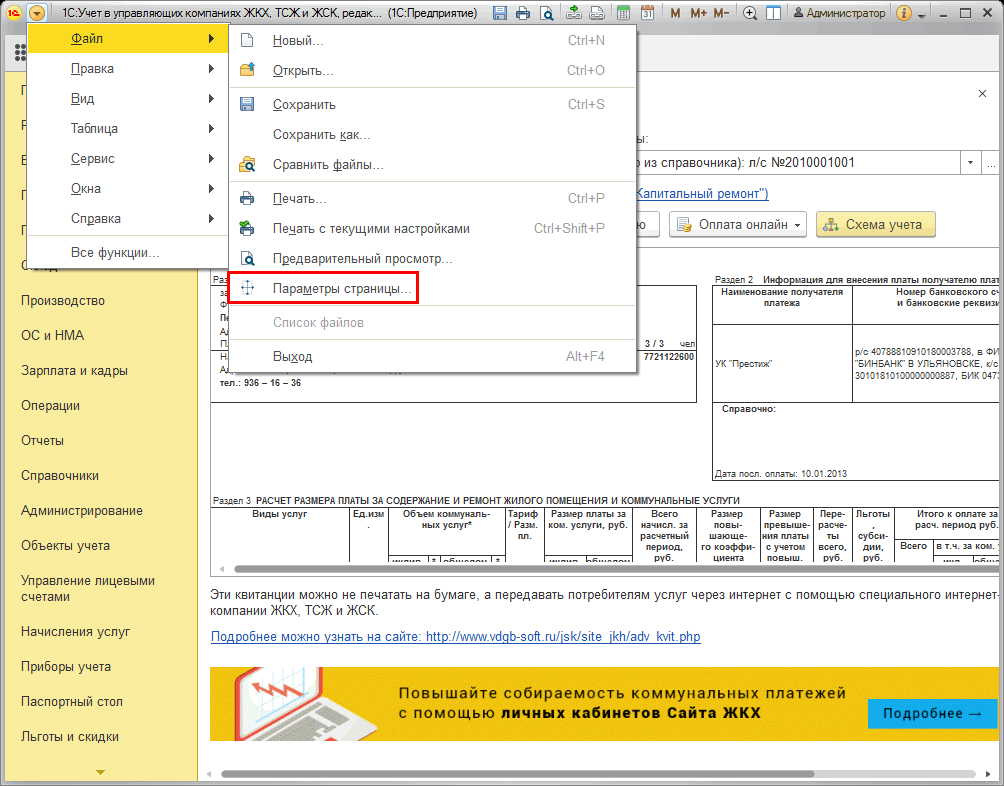Click the yellow info icon in title bar
Image resolution: width=1004 pixels, height=786 pixels.
(x=903, y=13)
